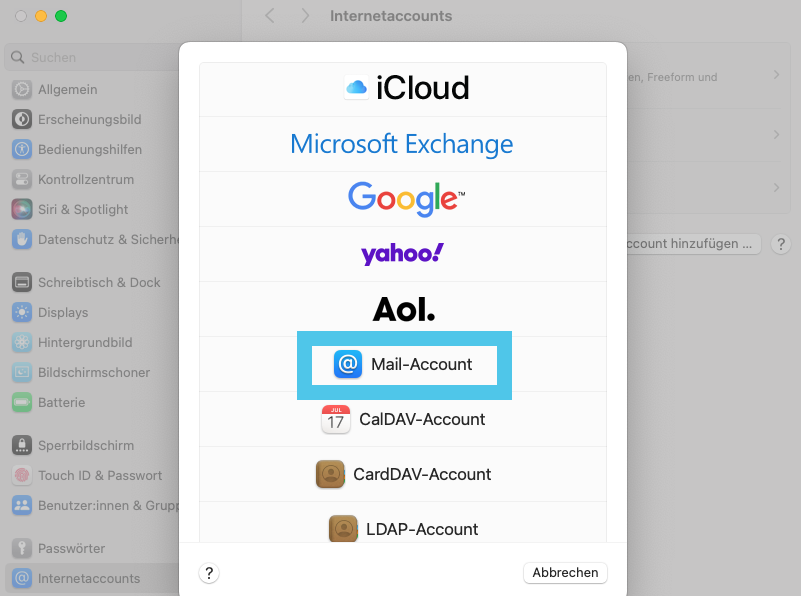This screenshot has height=596, width=801.
Task: Expand the Freeform account row chevron
Action: click(x=776, y=75)
